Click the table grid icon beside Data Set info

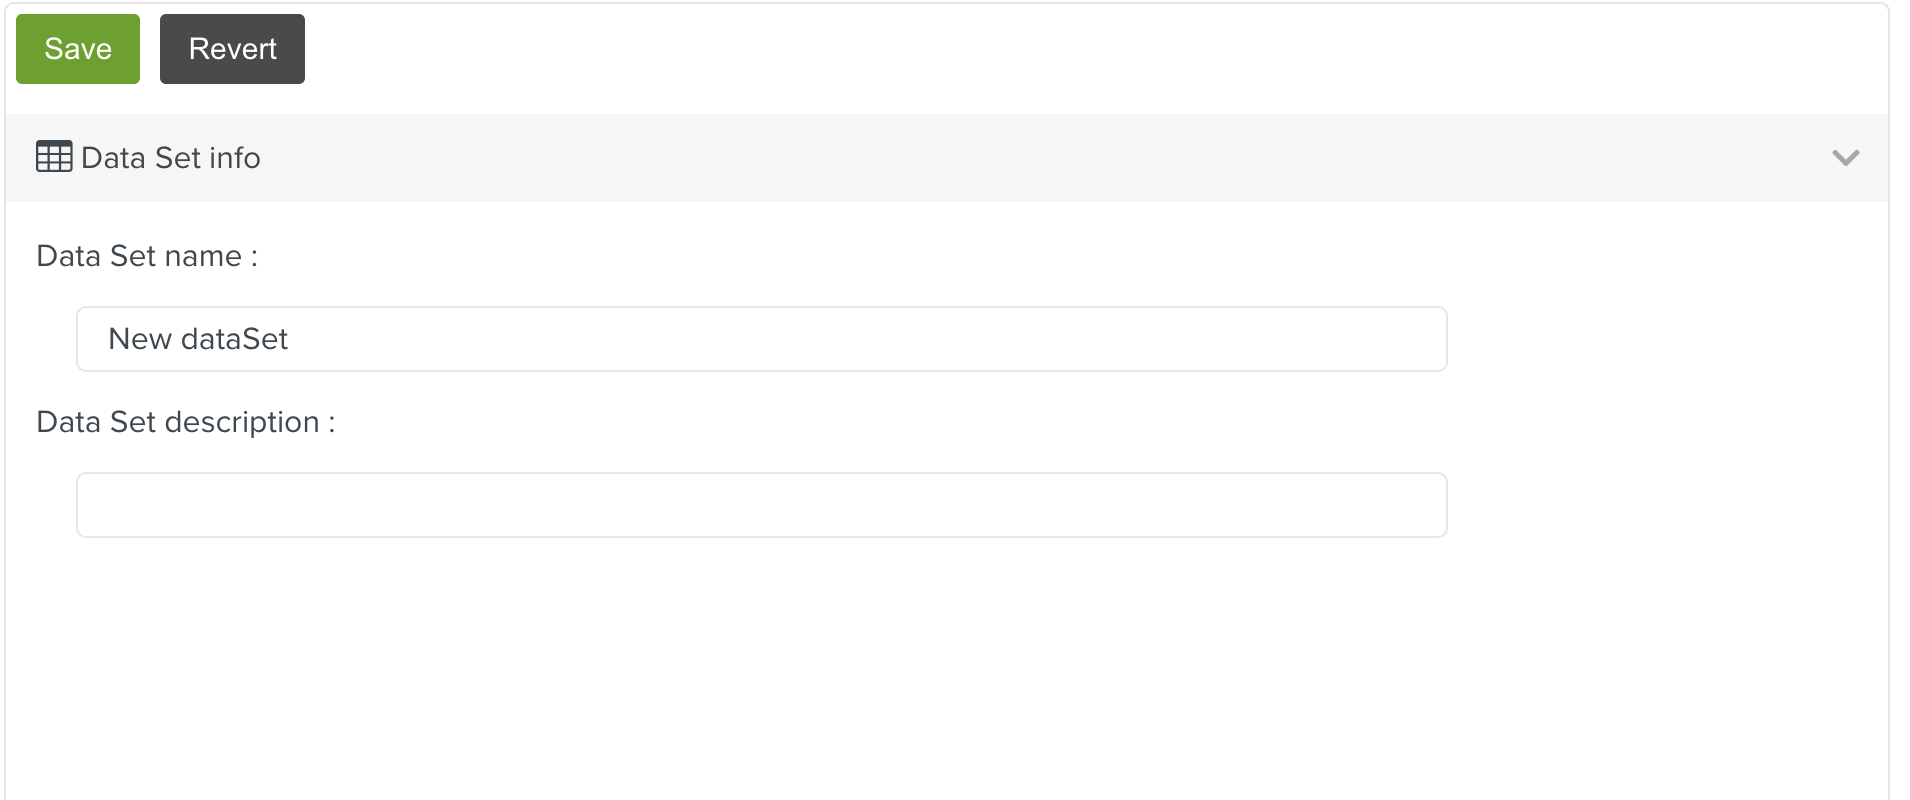[x=54, y=157]
